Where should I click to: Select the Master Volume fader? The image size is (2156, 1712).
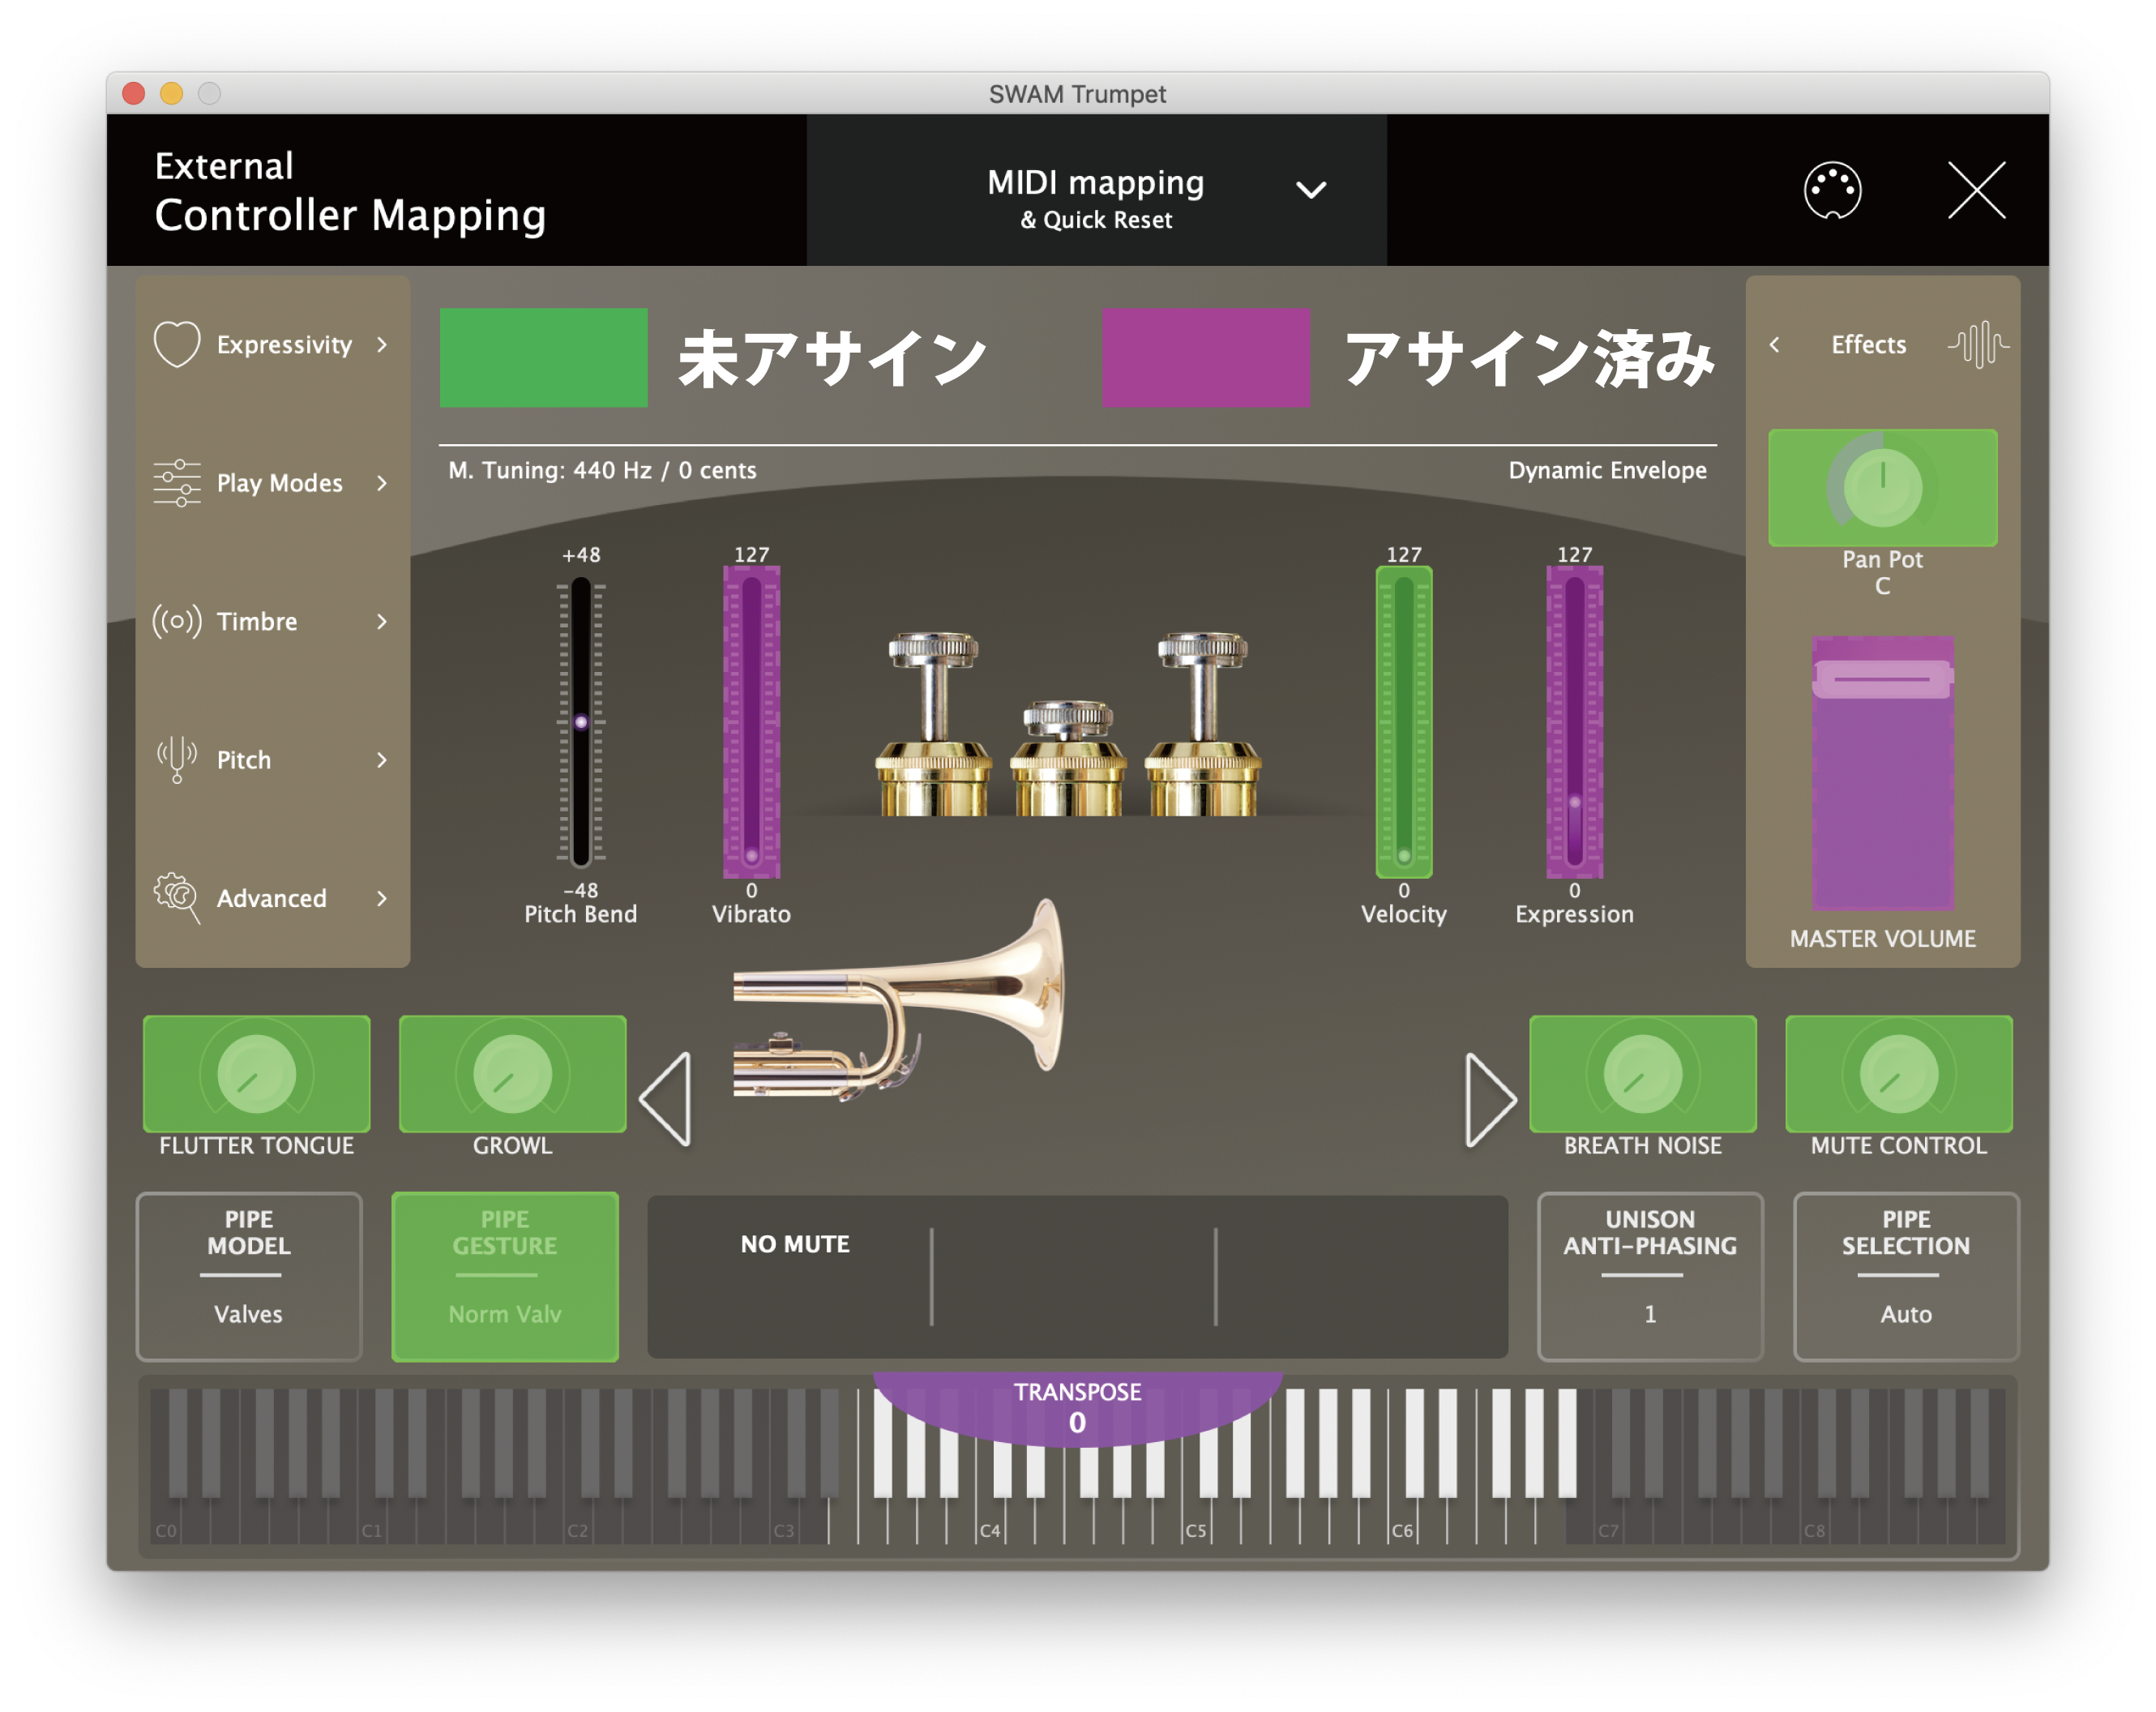(1882, 773)
